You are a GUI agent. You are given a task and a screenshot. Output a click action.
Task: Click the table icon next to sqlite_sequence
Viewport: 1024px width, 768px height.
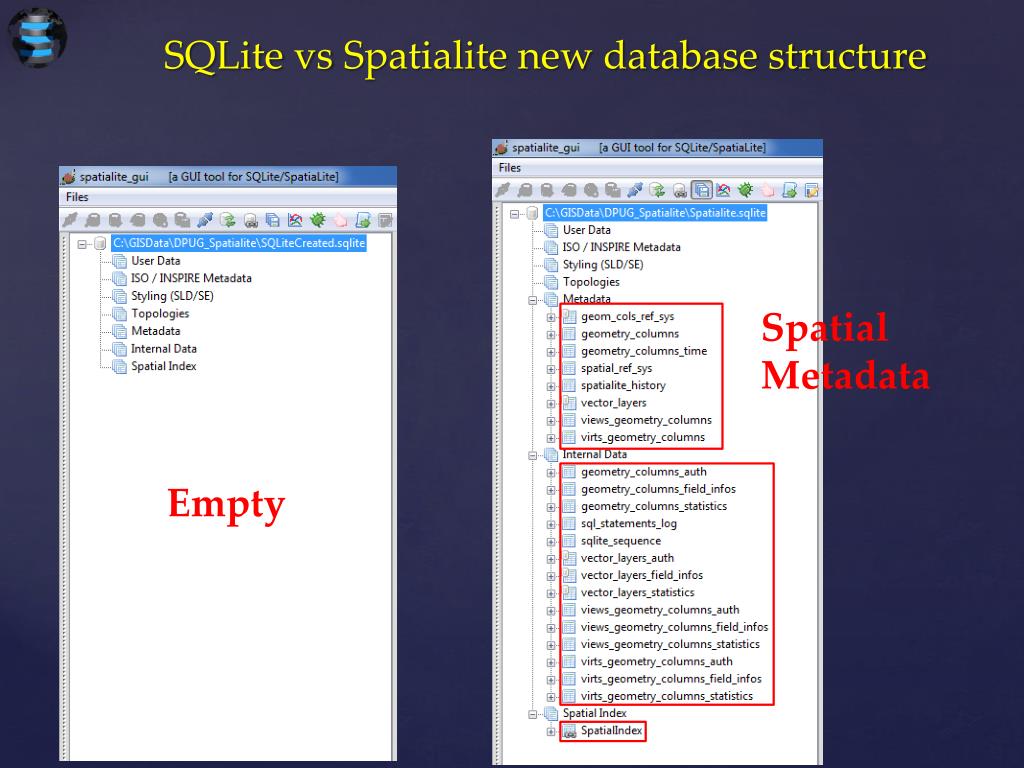(x=569, y=541)
